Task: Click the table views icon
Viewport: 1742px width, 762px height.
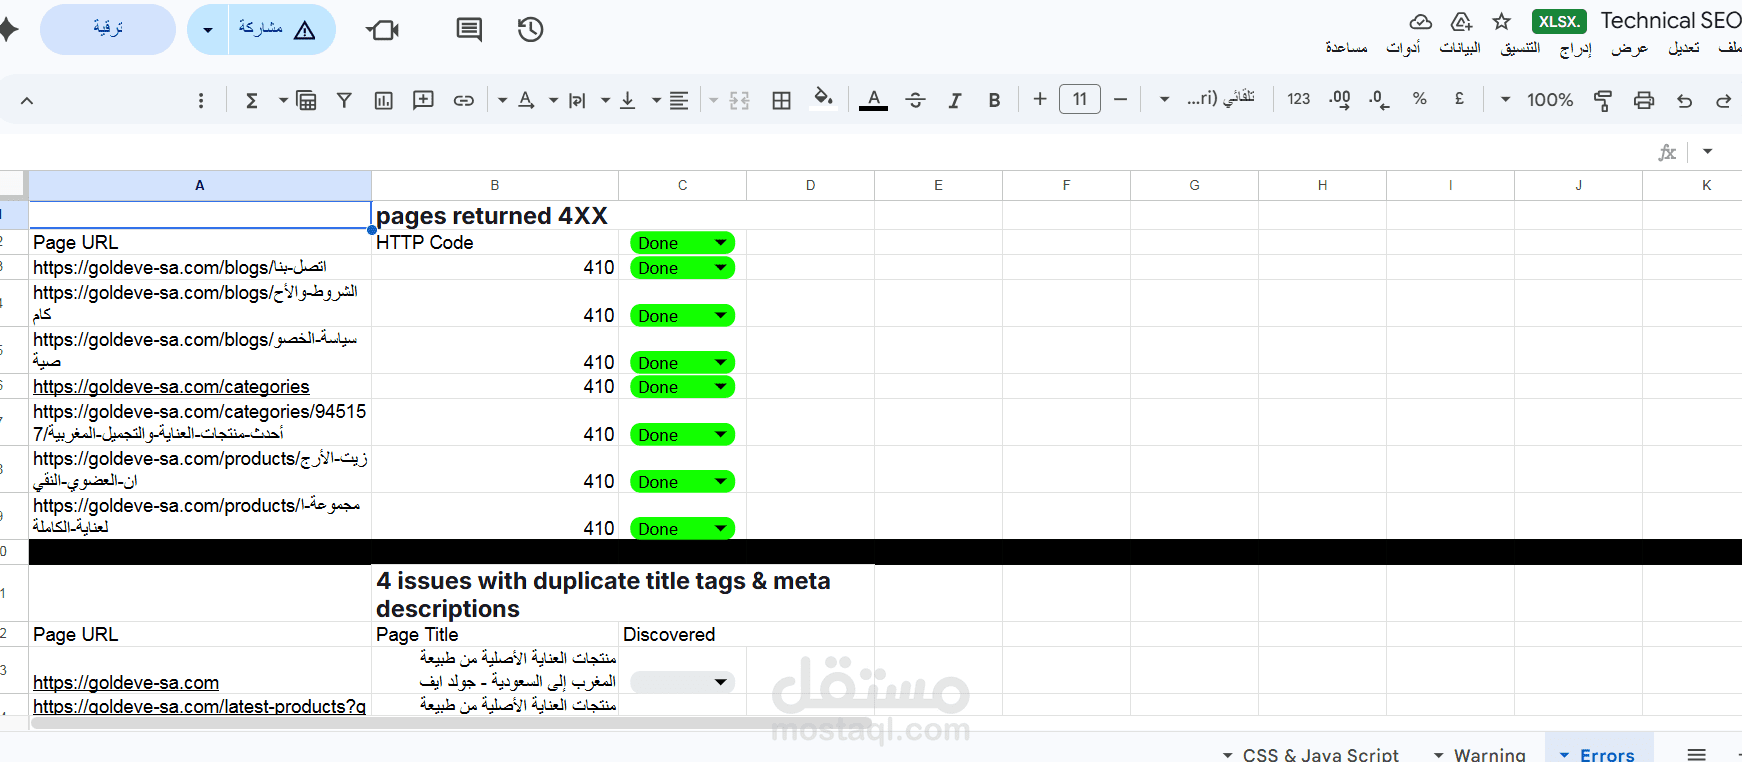Action: (x=306, y=100)
